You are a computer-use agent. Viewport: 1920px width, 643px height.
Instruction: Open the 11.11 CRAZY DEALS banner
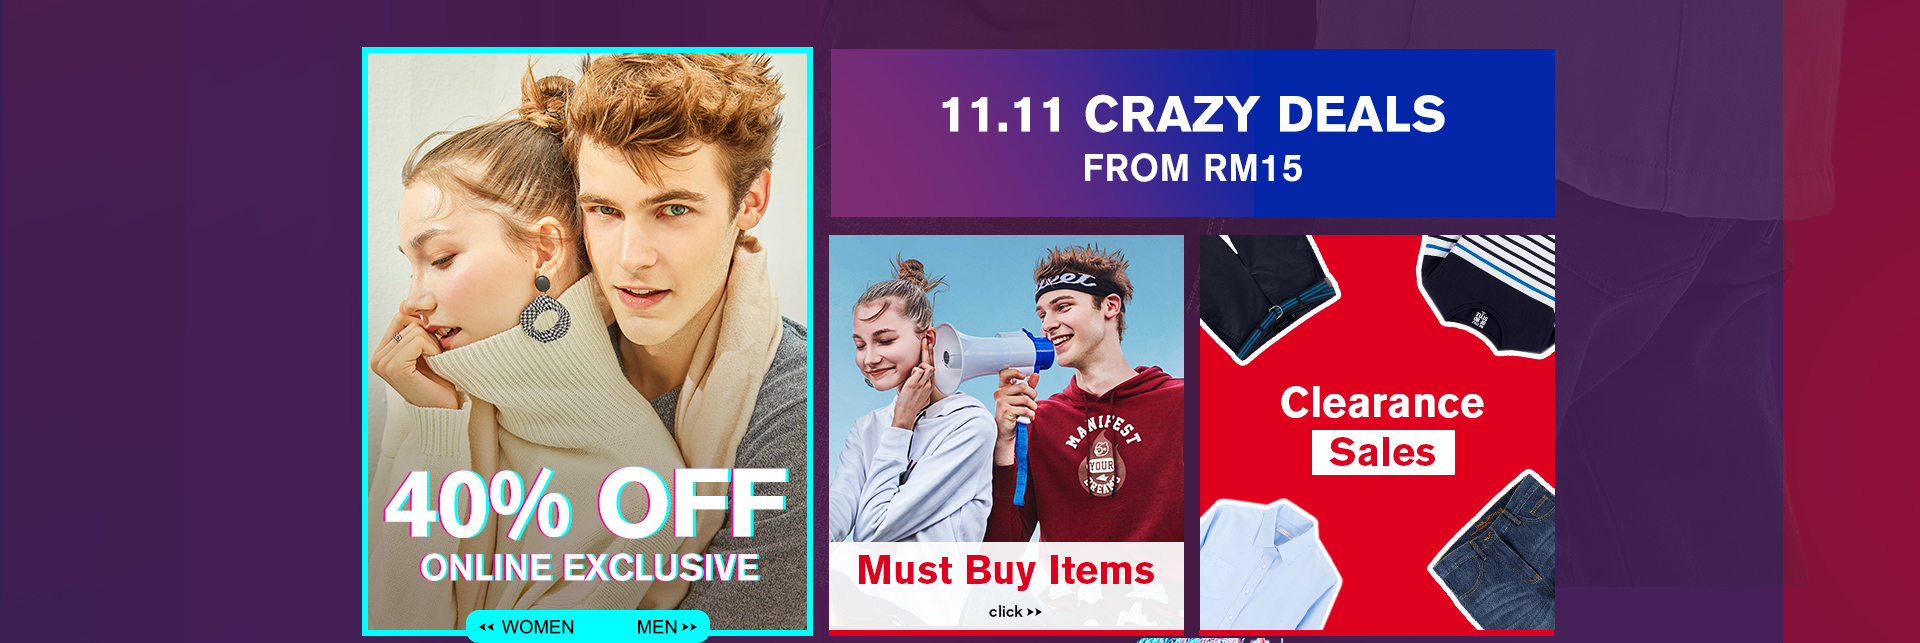pyautogui.click(x=1192, y=133)
